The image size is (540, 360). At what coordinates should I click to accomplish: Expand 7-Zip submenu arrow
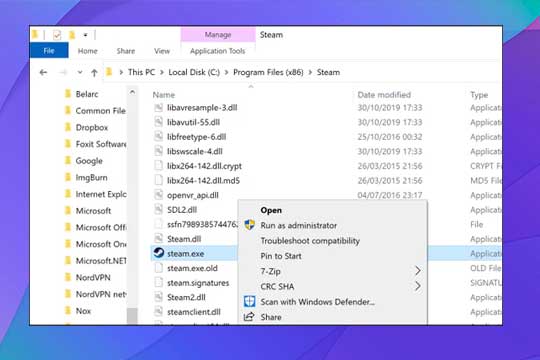pos(417,271)
